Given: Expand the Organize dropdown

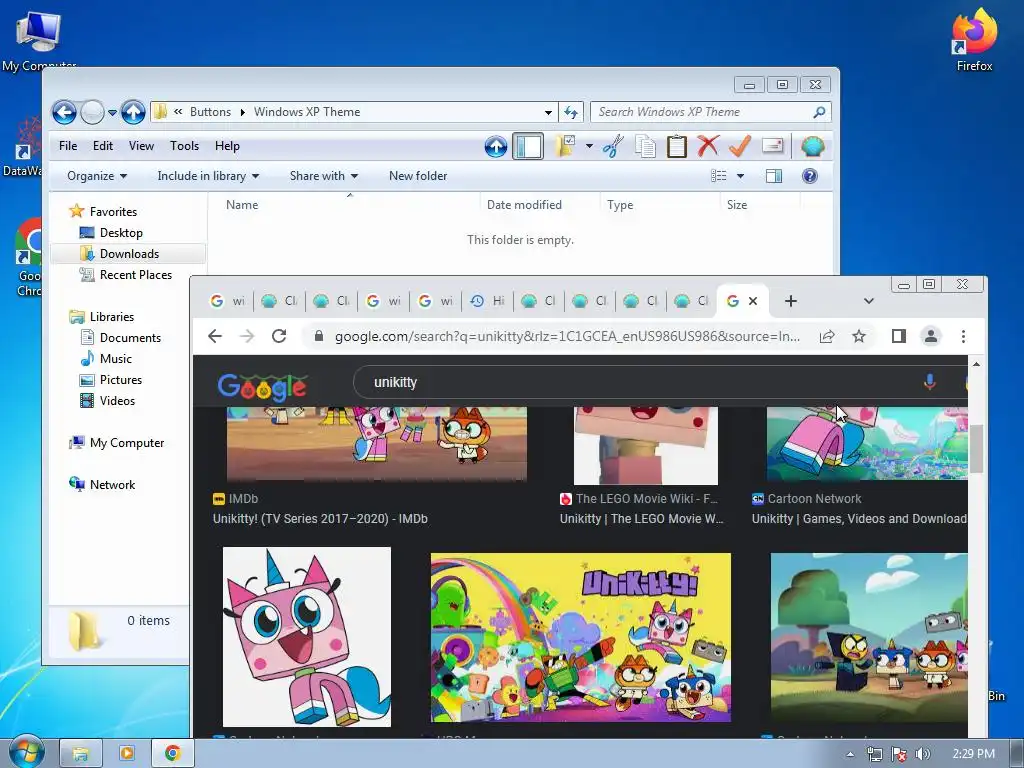Looking at the screenshot, I should click(97, 176).
